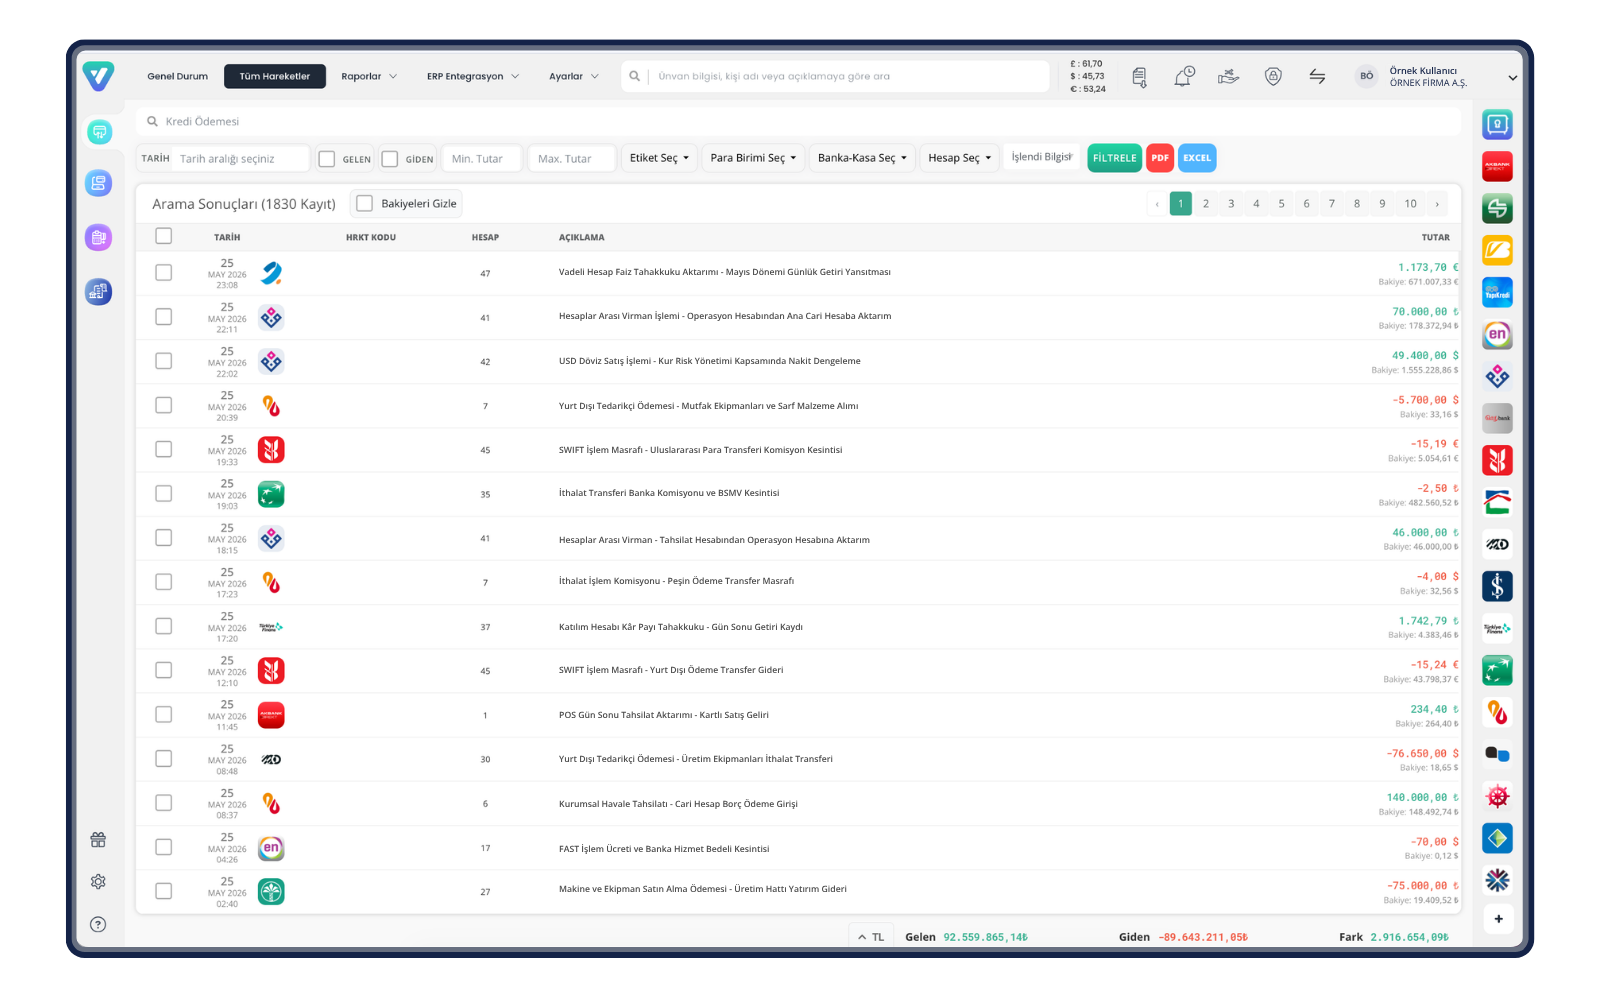Screen dimensions: 1600x1000
Task: Click the FİLTRELE button
Action: (x=1114, y=158)
